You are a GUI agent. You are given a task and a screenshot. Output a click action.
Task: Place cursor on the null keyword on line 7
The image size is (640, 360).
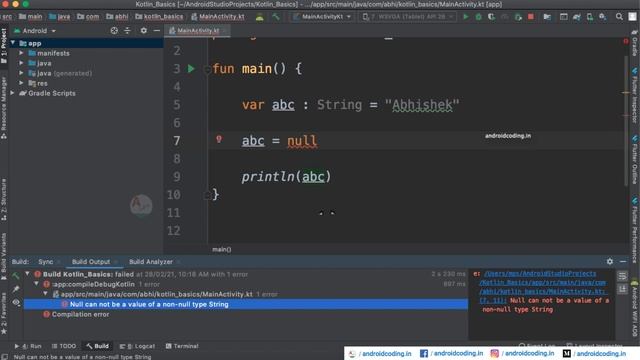point(302,141)
